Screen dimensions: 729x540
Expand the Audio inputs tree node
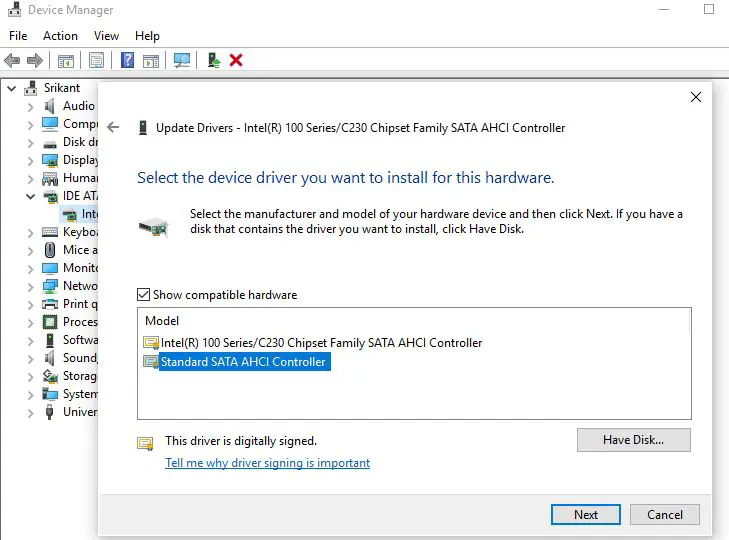pyautogui.click(x=30, y=106)
